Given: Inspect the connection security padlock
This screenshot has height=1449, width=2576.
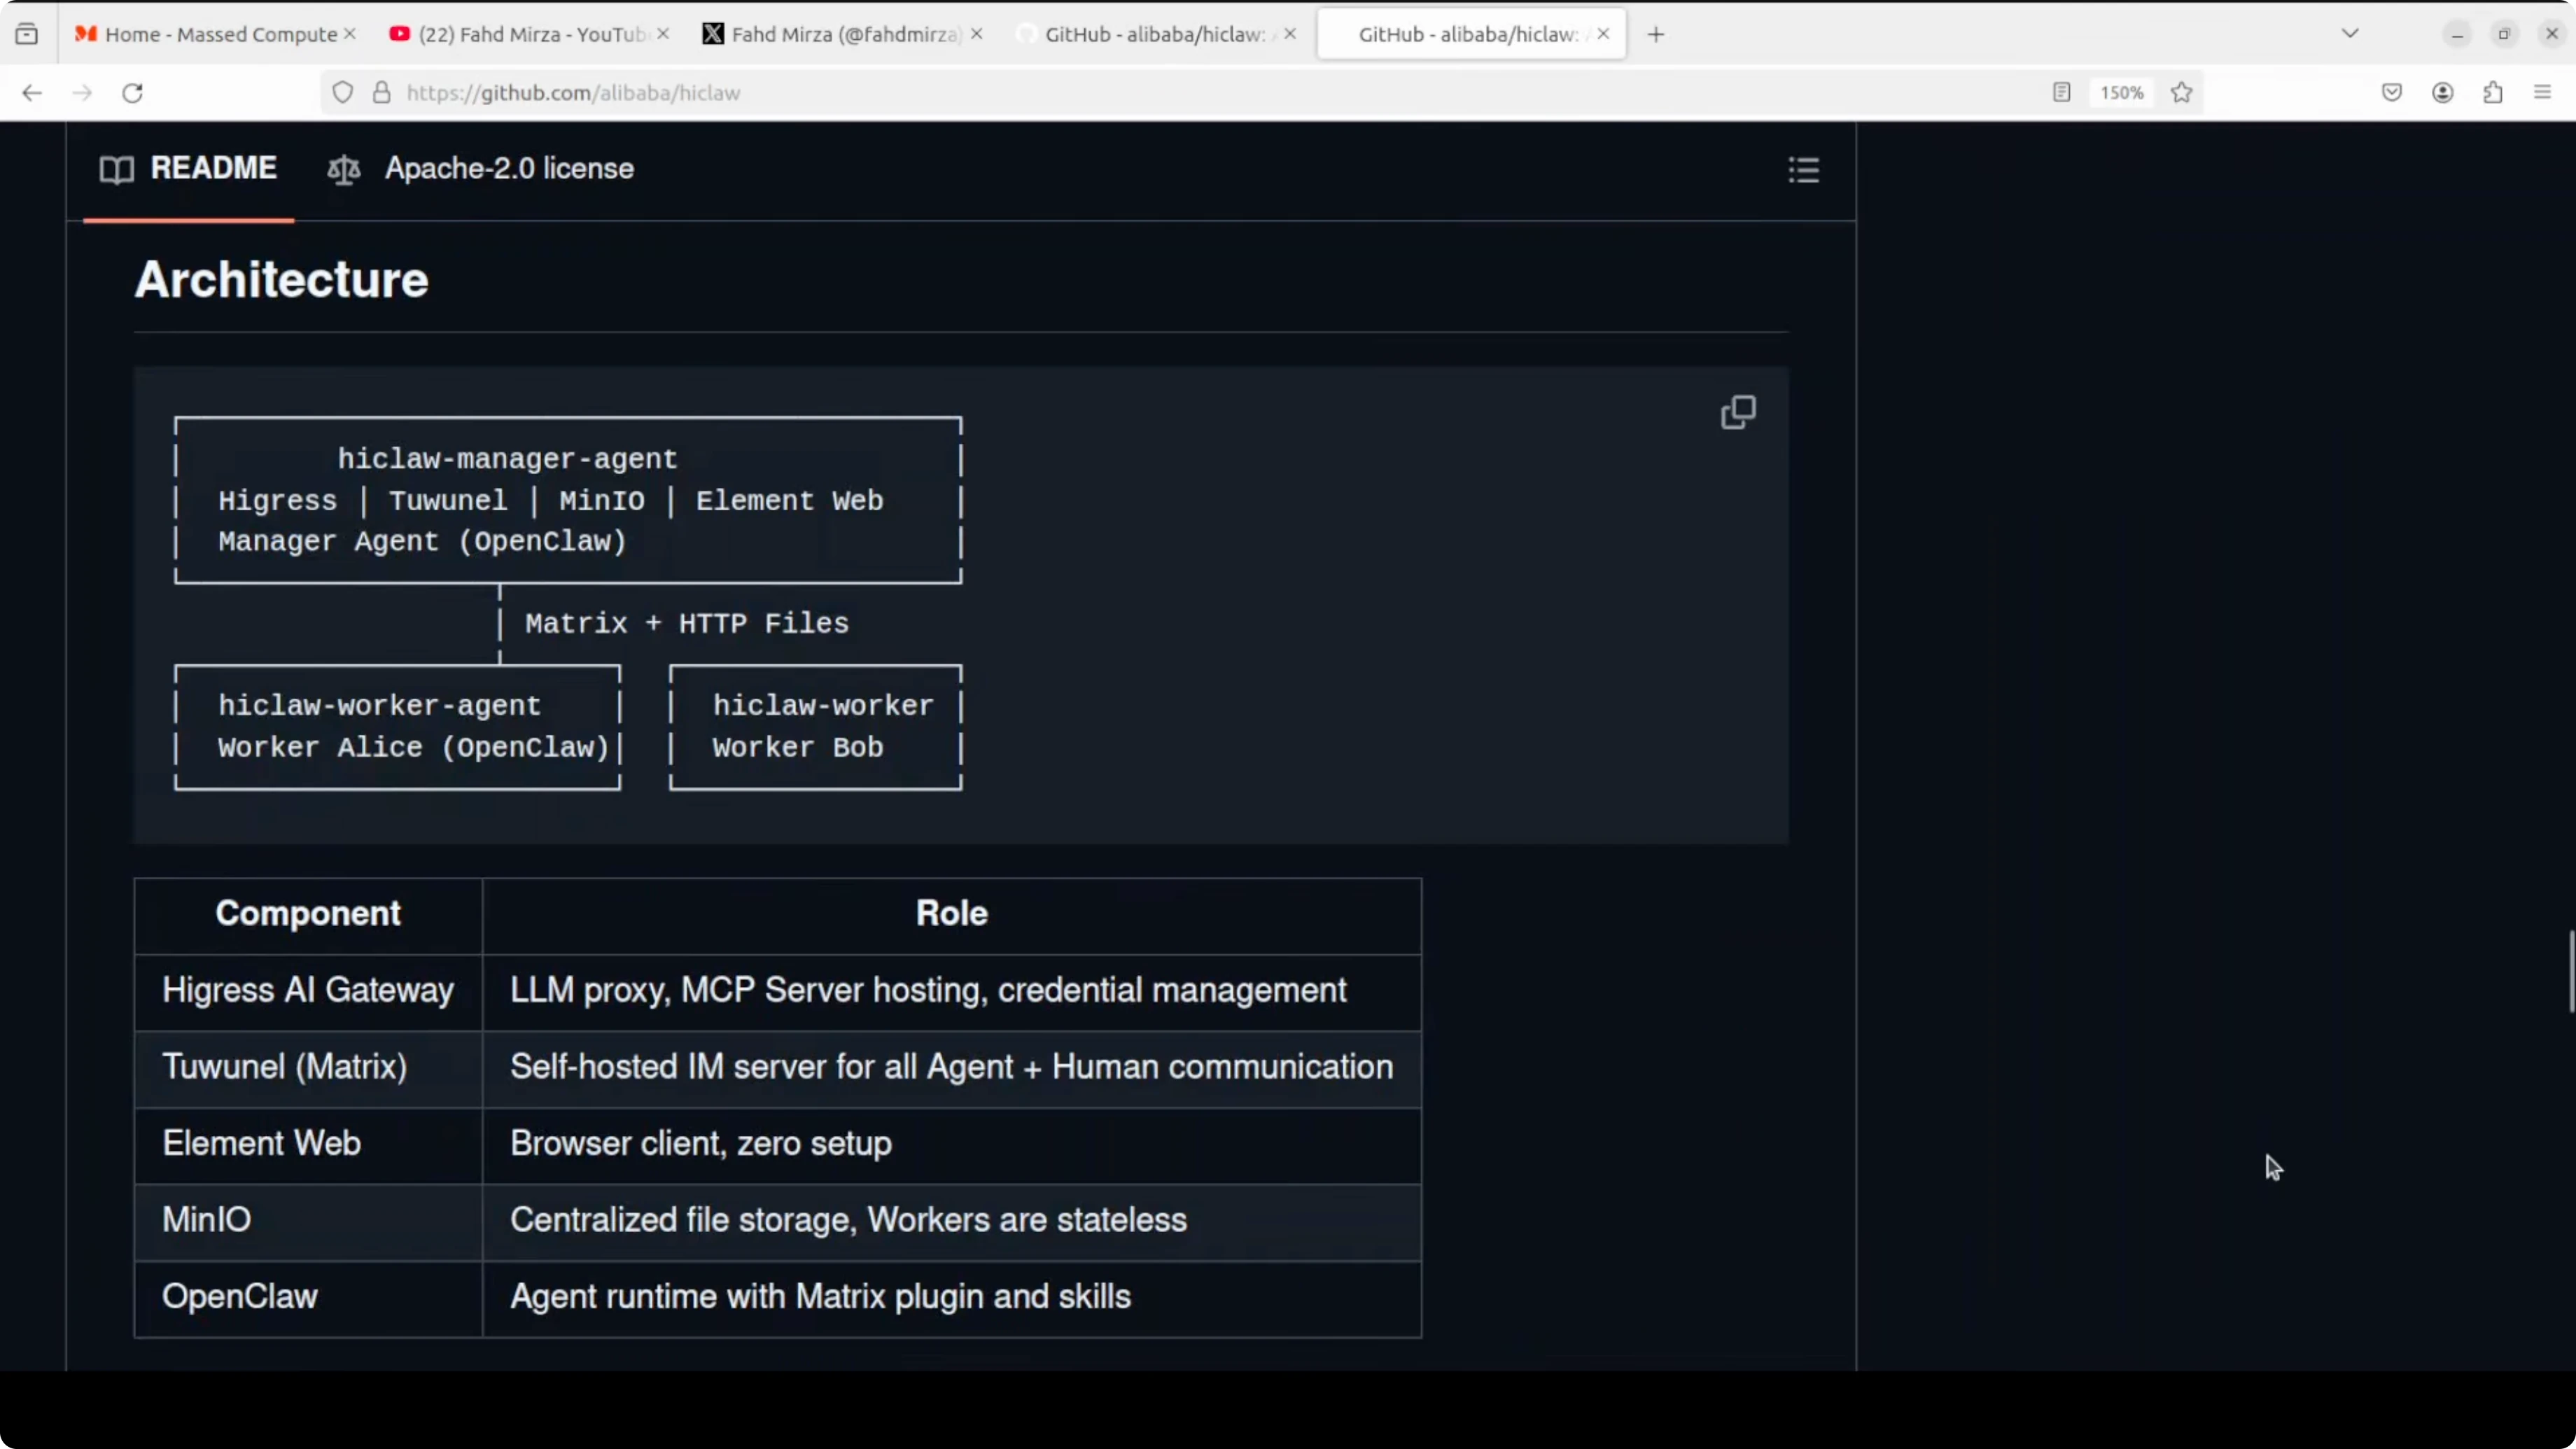Looking at the screenshot, I should pyautogui.click(x=381, y=92).
